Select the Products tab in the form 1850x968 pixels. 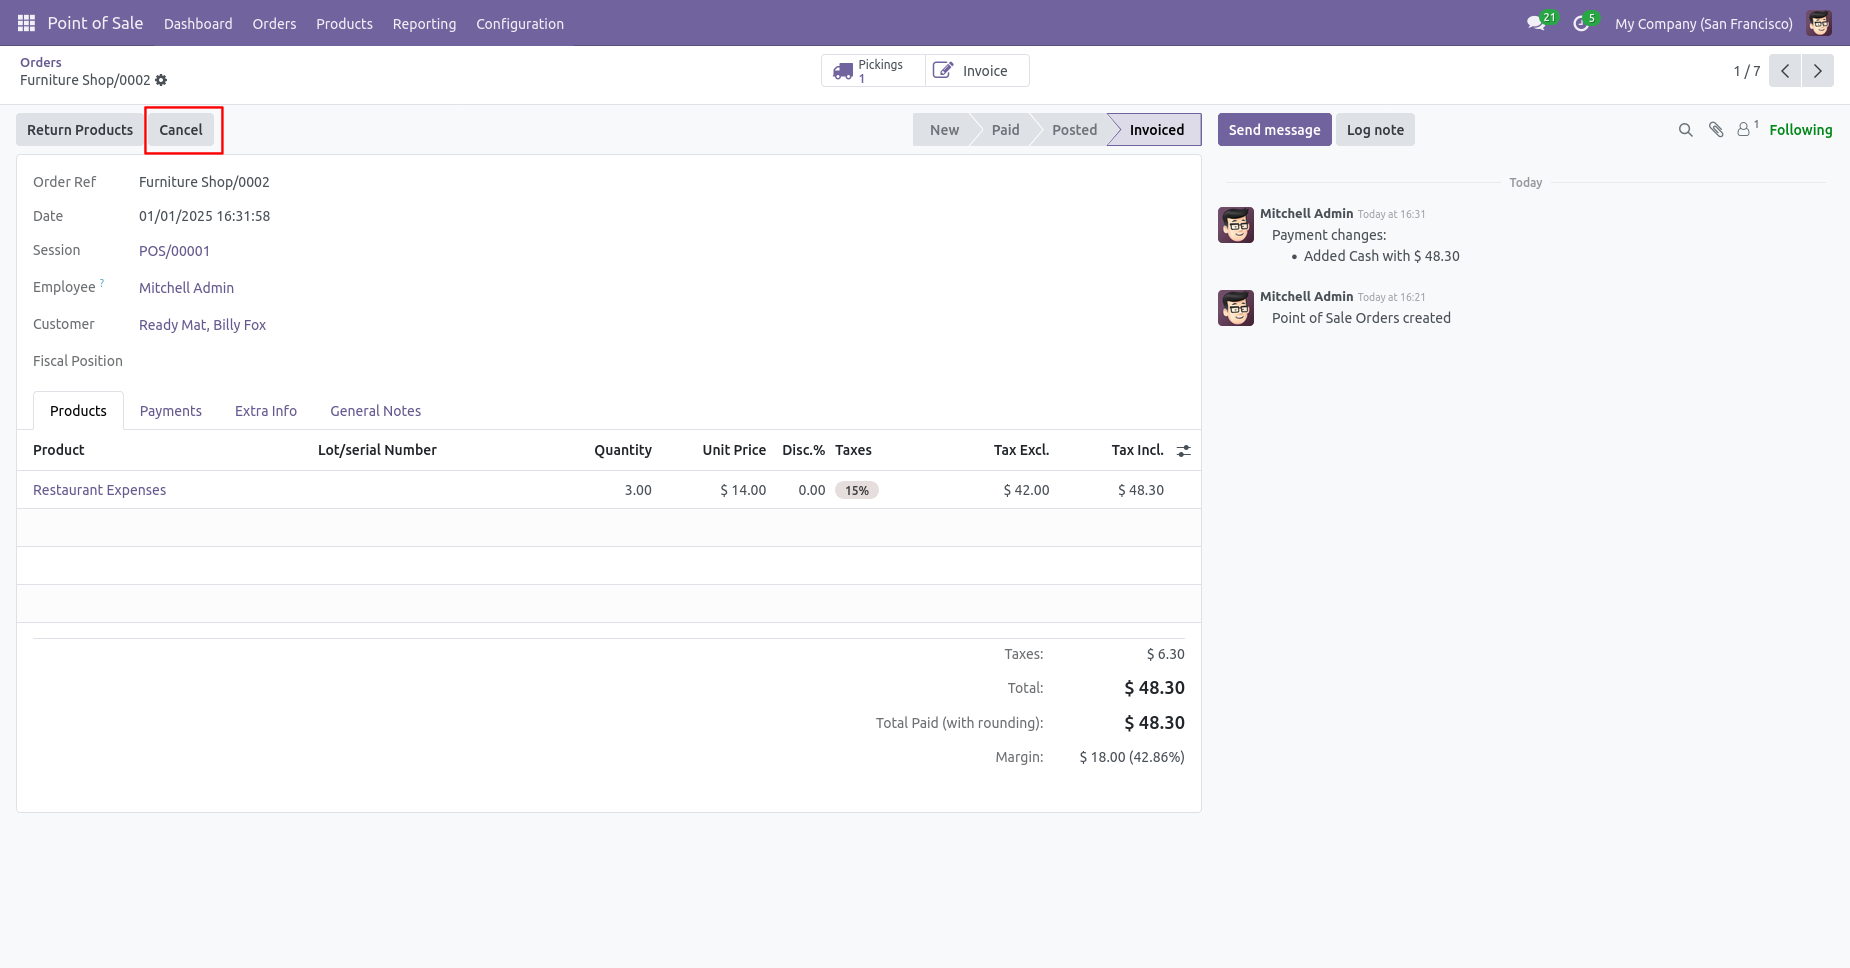pyautogui.click(x=78, y=411)
